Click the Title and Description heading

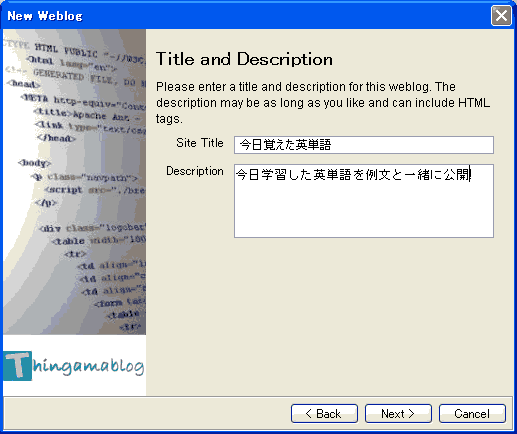pos(244,59)
